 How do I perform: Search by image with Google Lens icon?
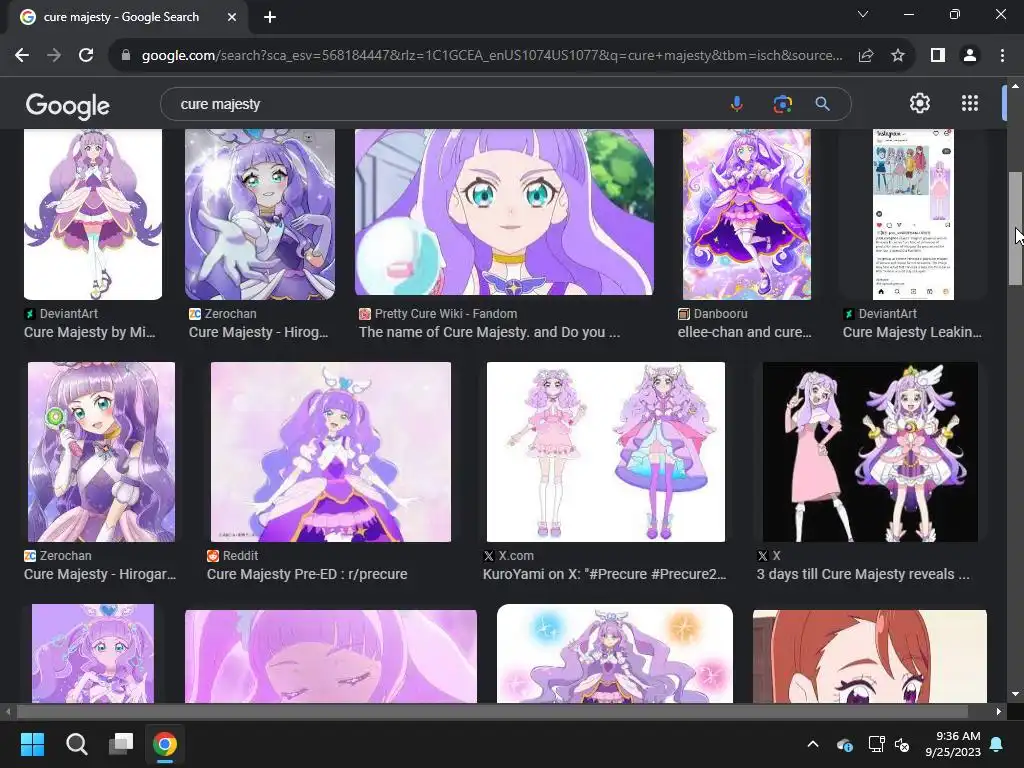(x=782, y=104)
